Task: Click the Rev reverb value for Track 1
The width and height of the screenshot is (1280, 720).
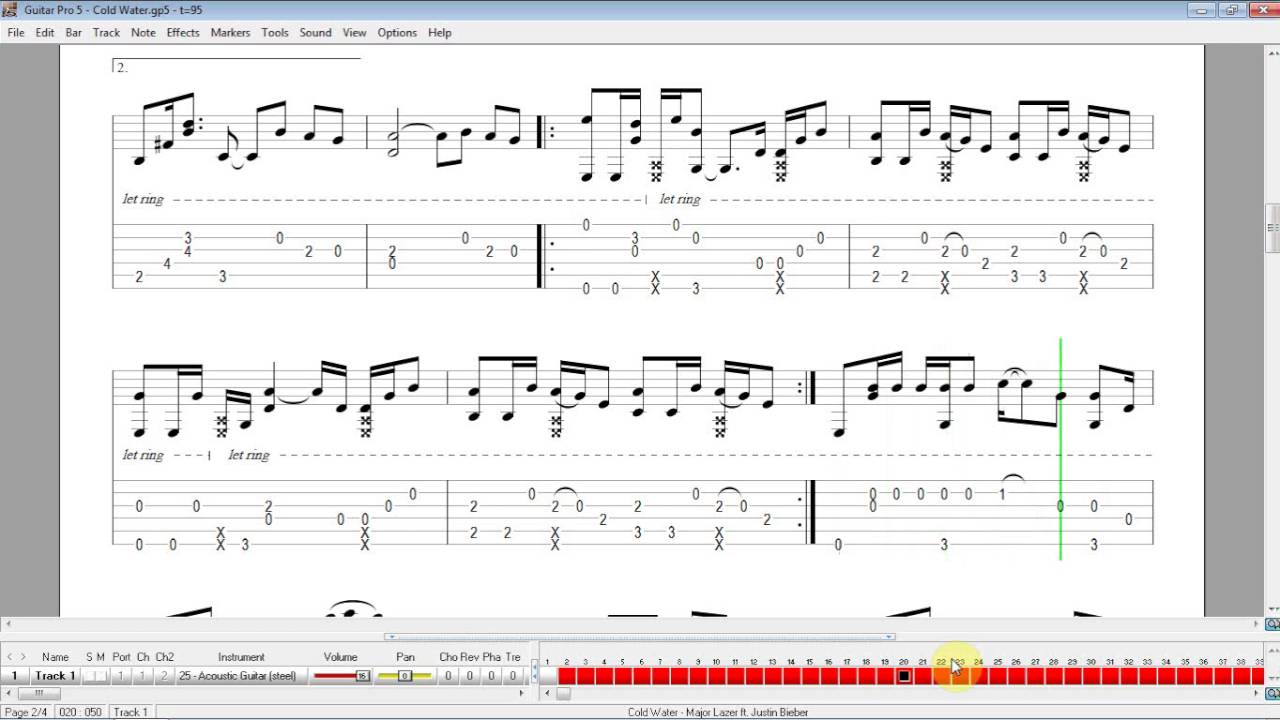Action: 470,676
